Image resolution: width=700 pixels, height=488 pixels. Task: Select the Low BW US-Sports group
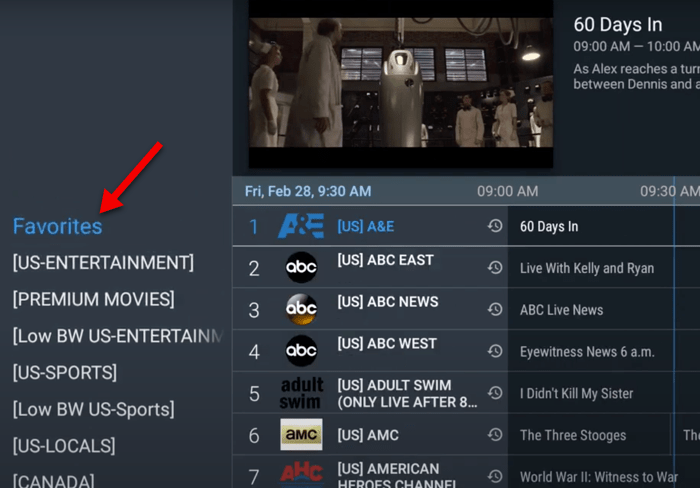93,409
